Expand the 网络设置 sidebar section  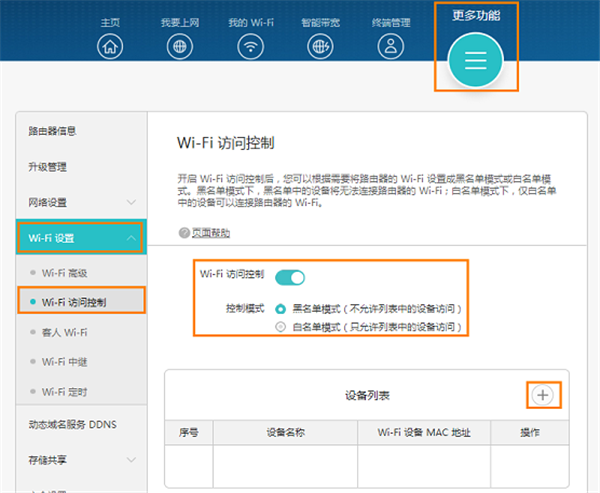click(x=131, y=202)
